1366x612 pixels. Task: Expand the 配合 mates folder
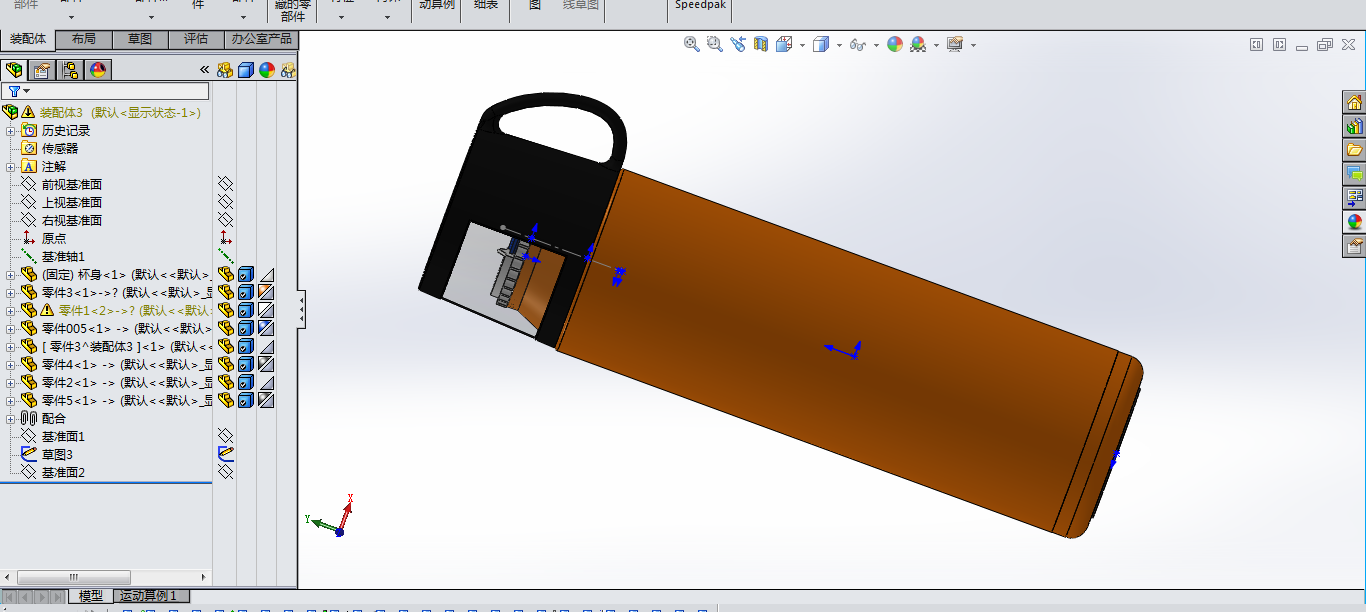click(x=11, y=418)
